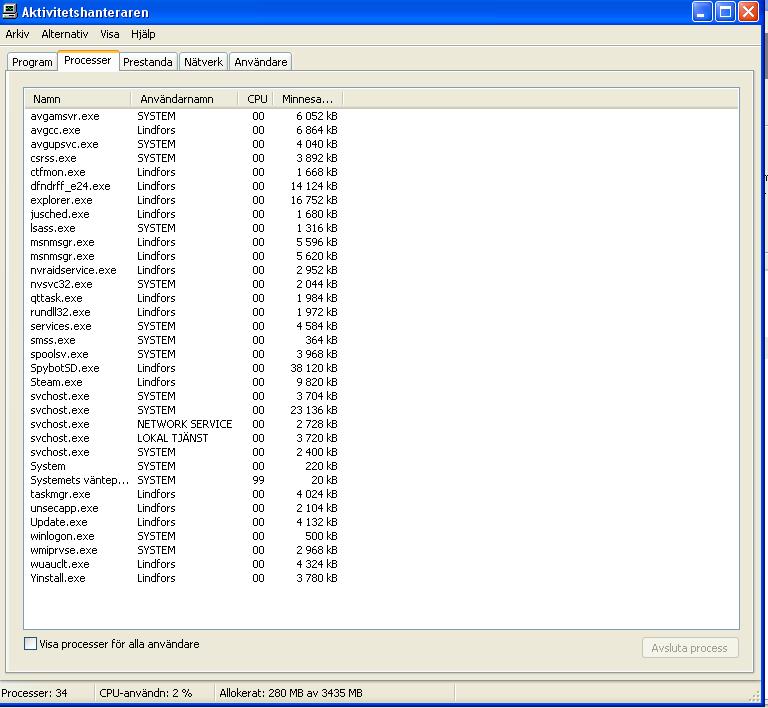Select the nvraidservice.exe process

(x=184, y=270)
